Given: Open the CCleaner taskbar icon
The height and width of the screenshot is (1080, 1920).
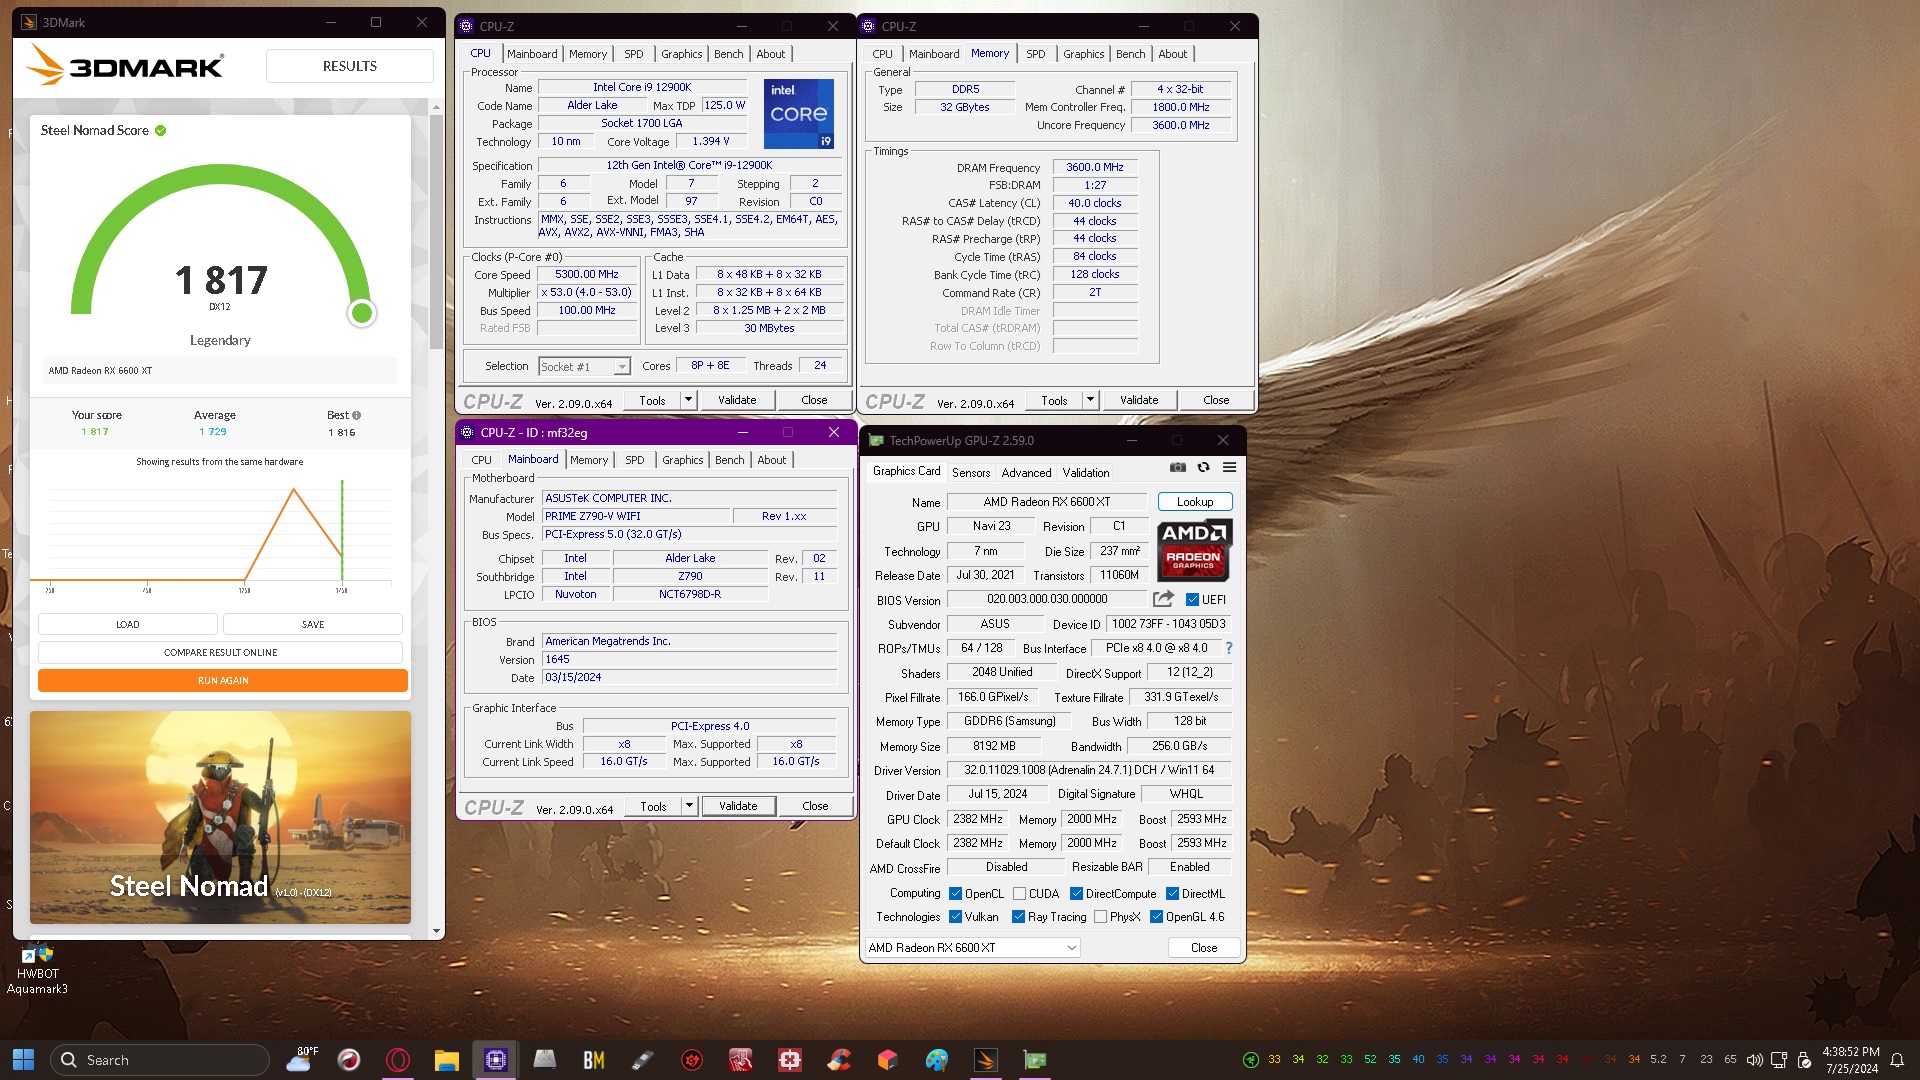Looking at the screenshot, I should tap(839, 1060).
